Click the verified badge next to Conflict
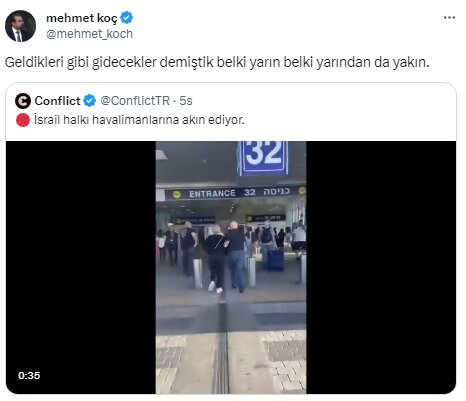Image resolution: width=466 pixels, height=401 pixels. [x=89, y=101]
